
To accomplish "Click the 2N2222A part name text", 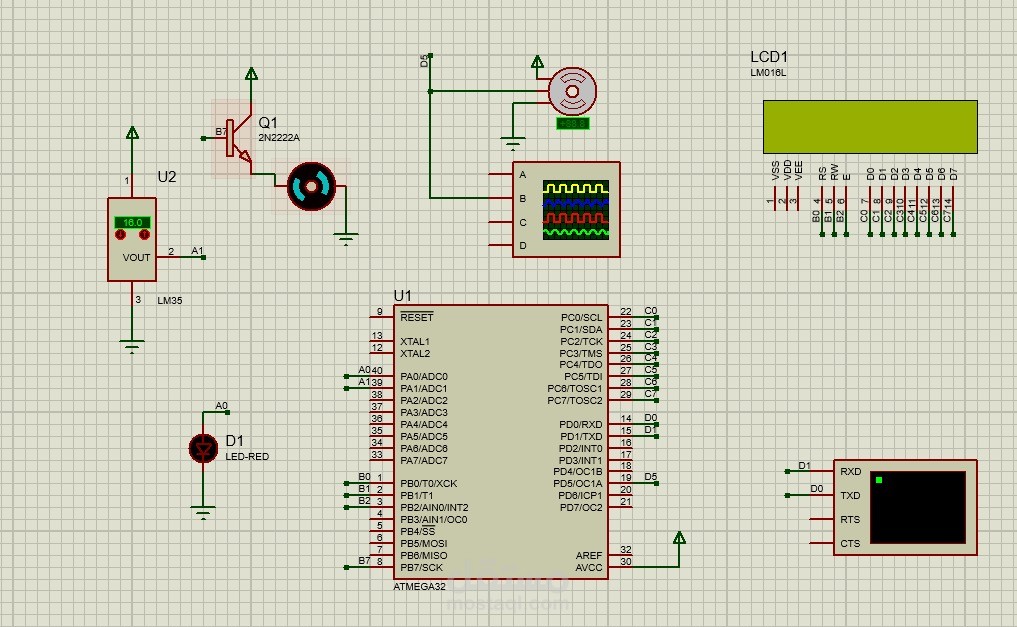I will (x=279, y=137).
